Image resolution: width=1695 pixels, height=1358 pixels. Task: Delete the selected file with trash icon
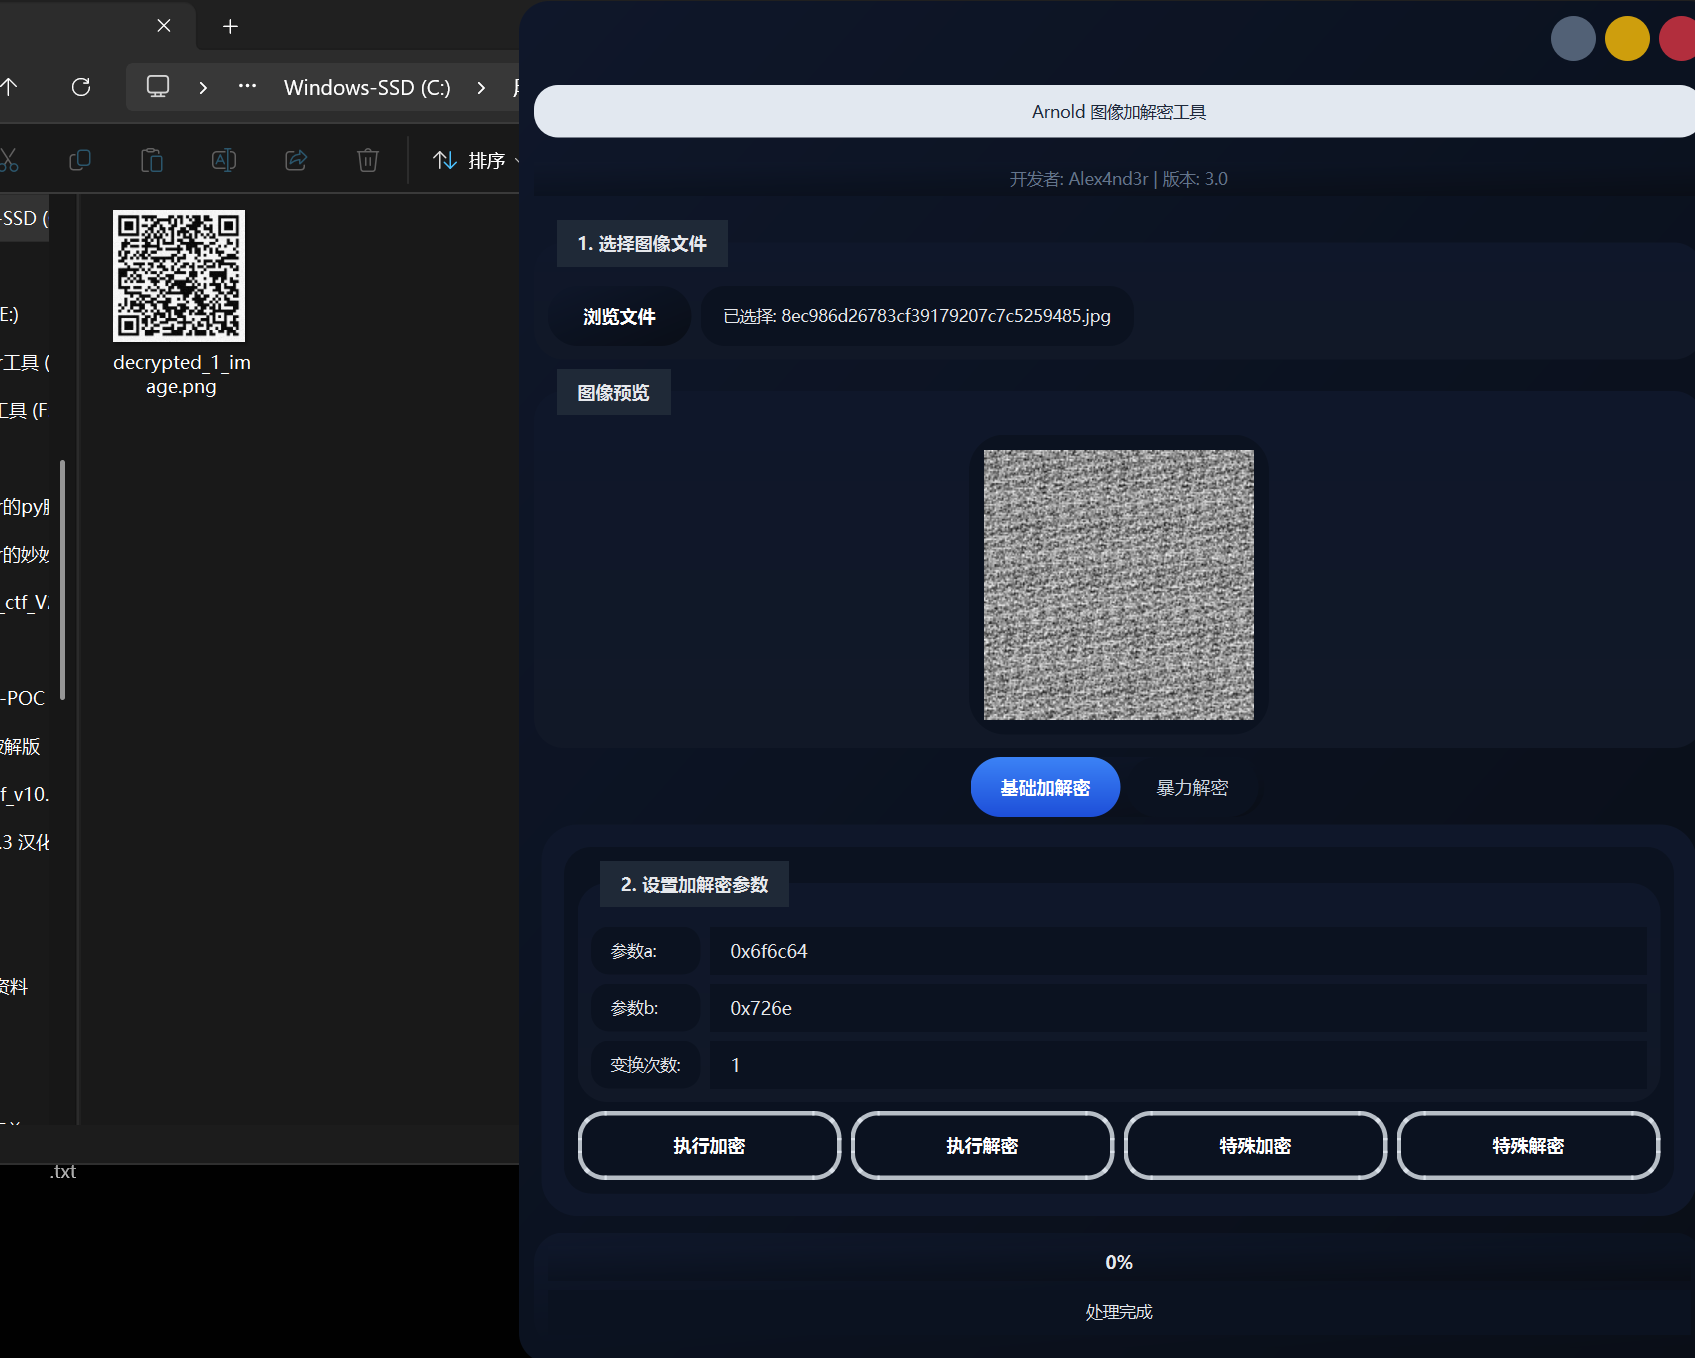click(368, 160)
